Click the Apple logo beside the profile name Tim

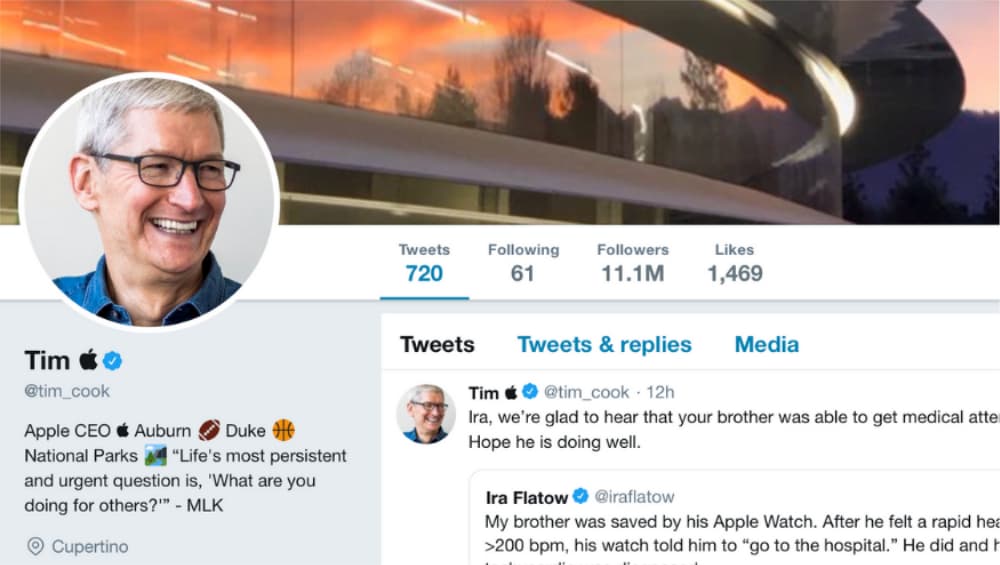(88, 360)
